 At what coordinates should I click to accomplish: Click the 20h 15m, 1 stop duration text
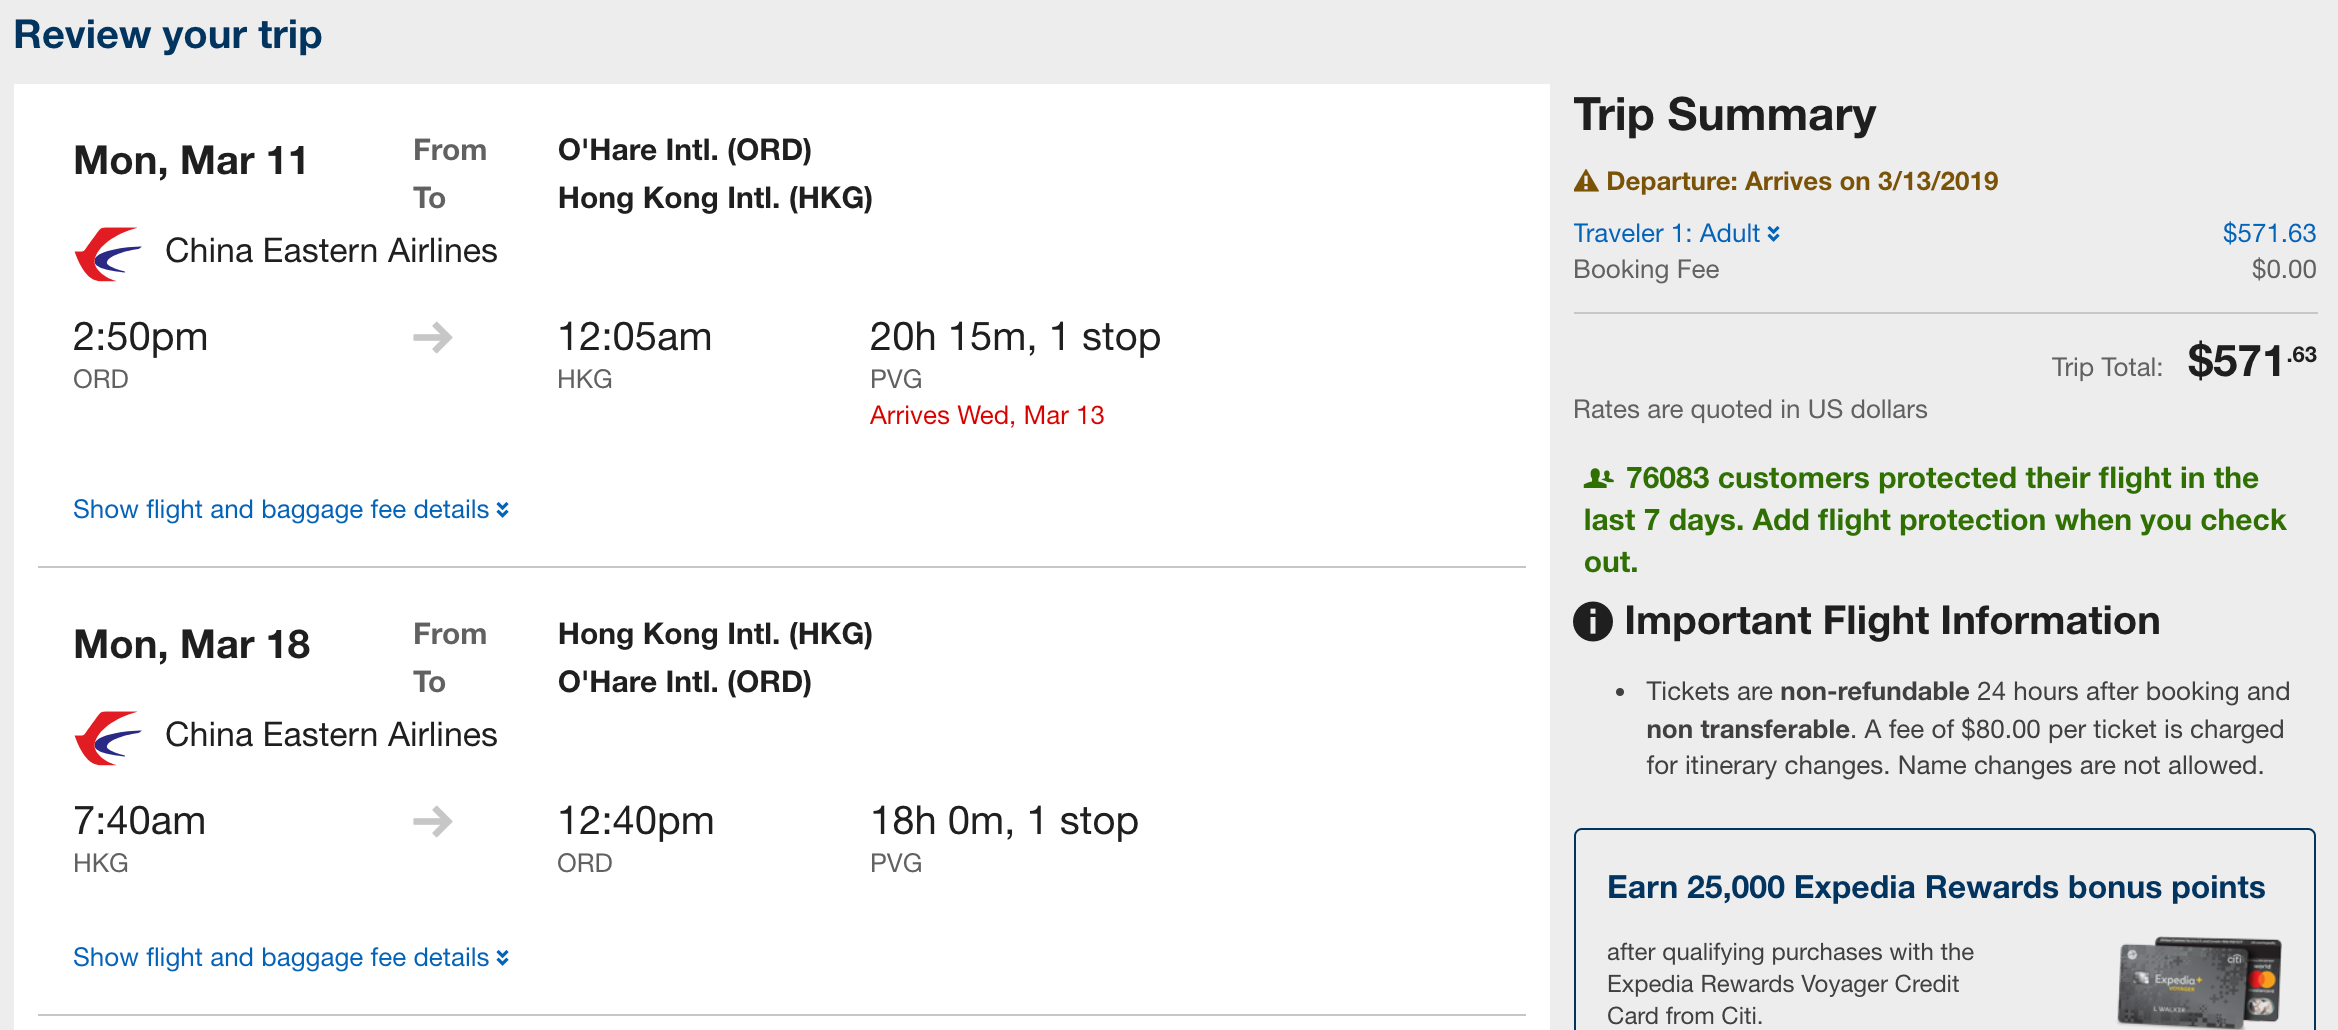point(1014,338)
